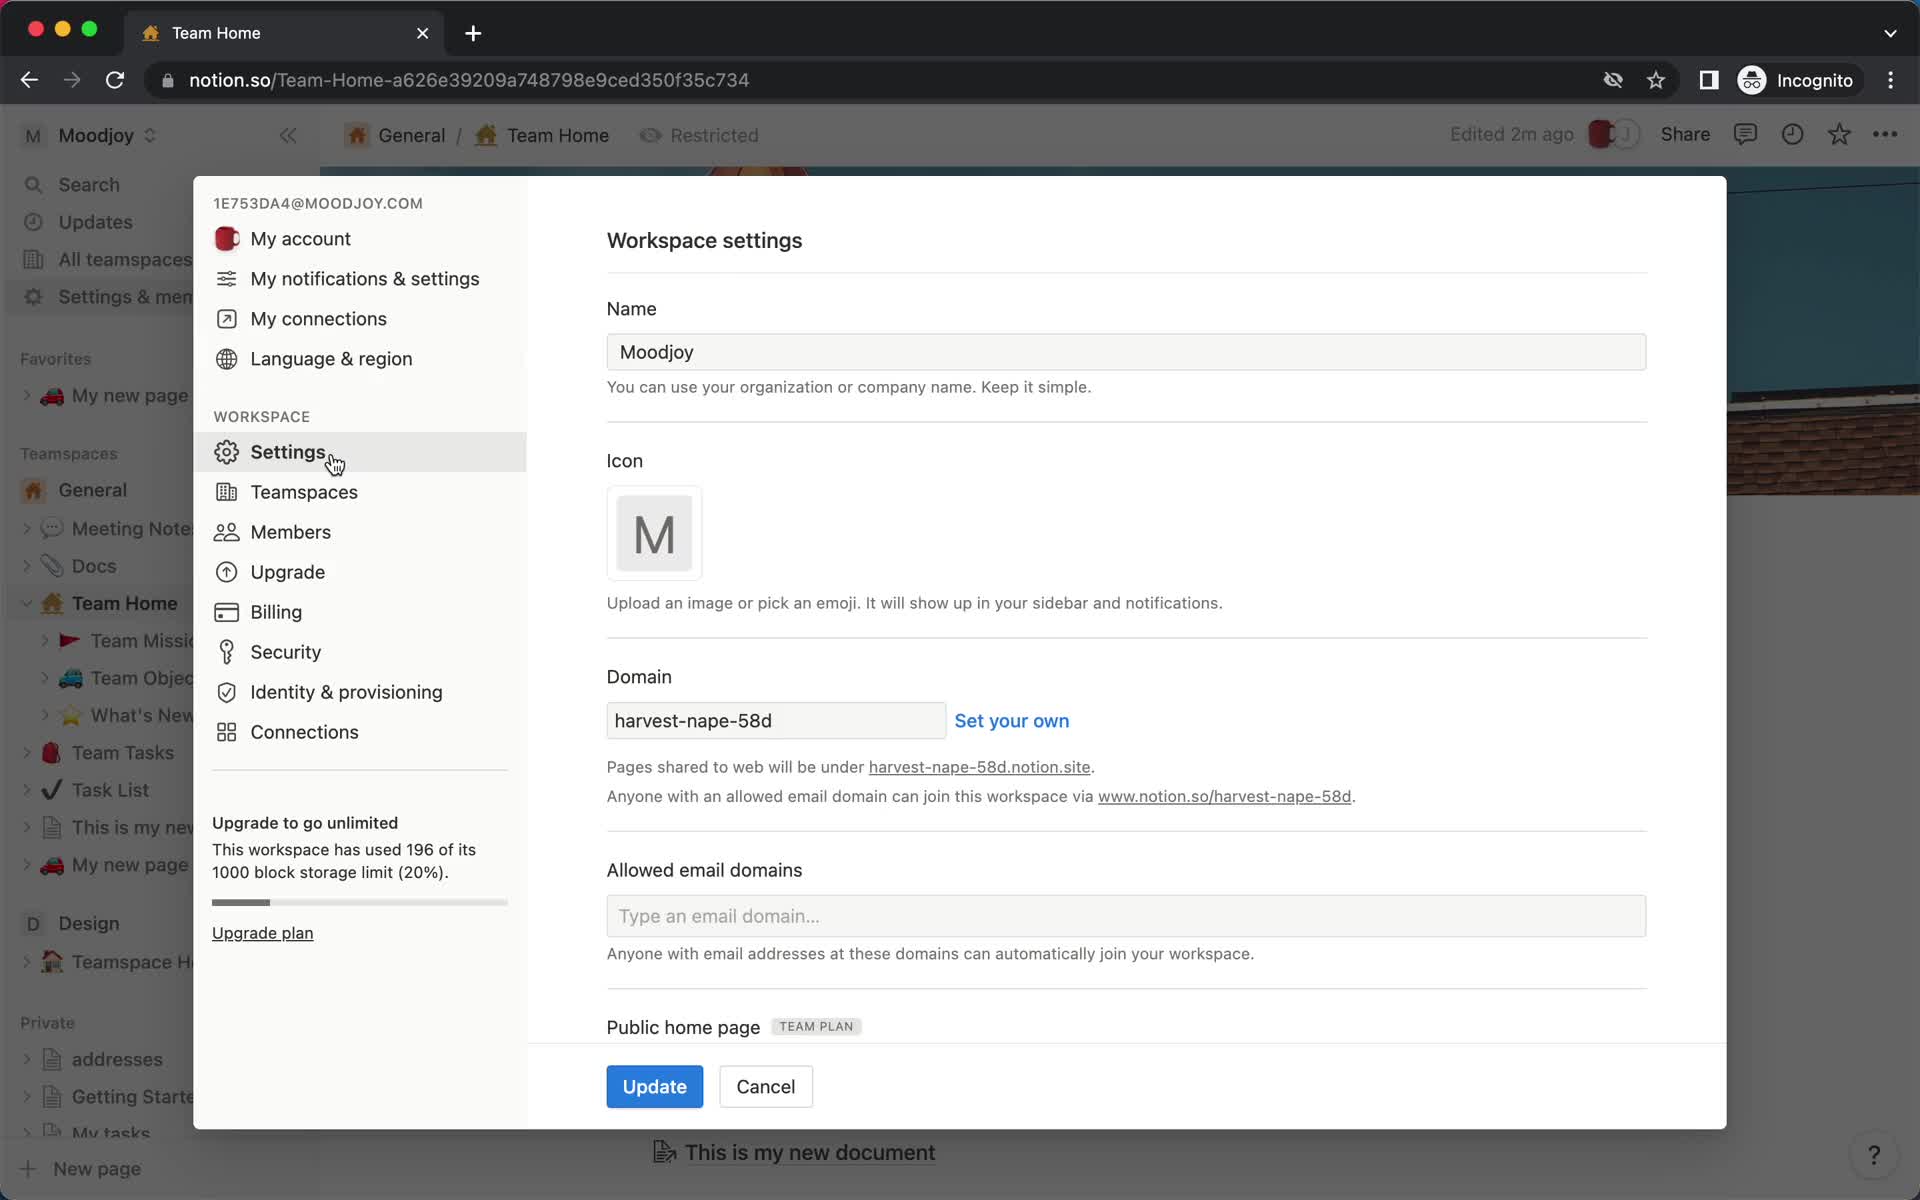This screenshot has height=1200, width=1920.
Task: Open My notifications & settings
Action: pos(359,279)
